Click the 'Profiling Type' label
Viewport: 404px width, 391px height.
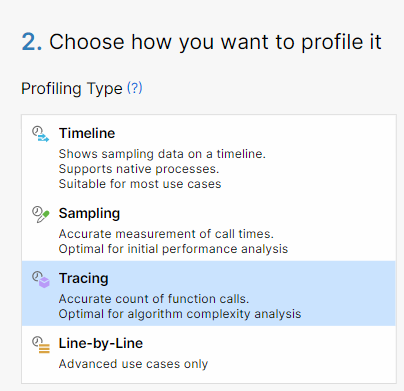72,89
